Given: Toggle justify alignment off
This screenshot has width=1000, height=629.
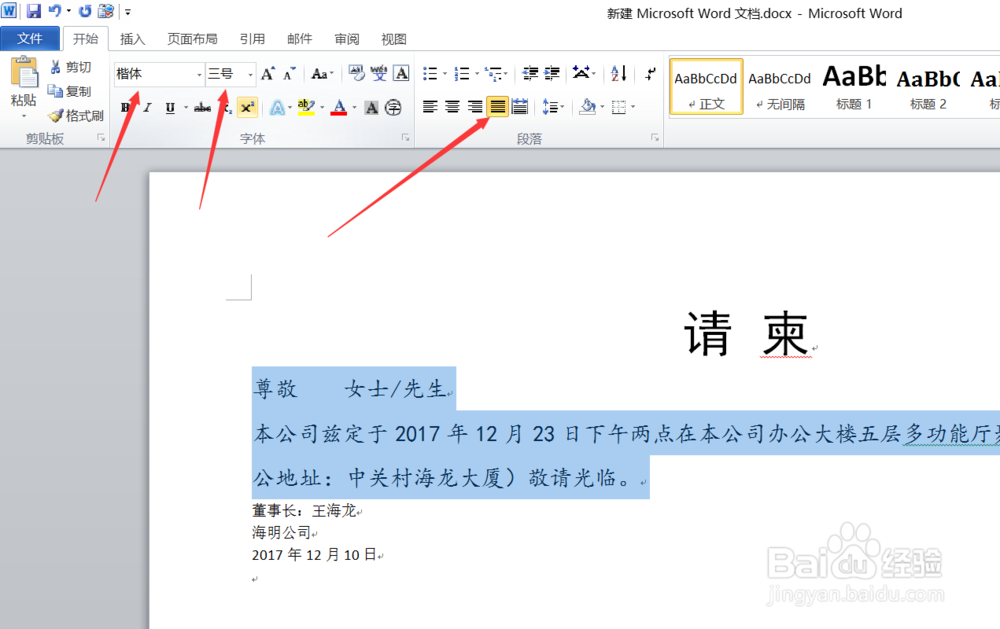Looking at the screenshot, I should coord(497,106).
